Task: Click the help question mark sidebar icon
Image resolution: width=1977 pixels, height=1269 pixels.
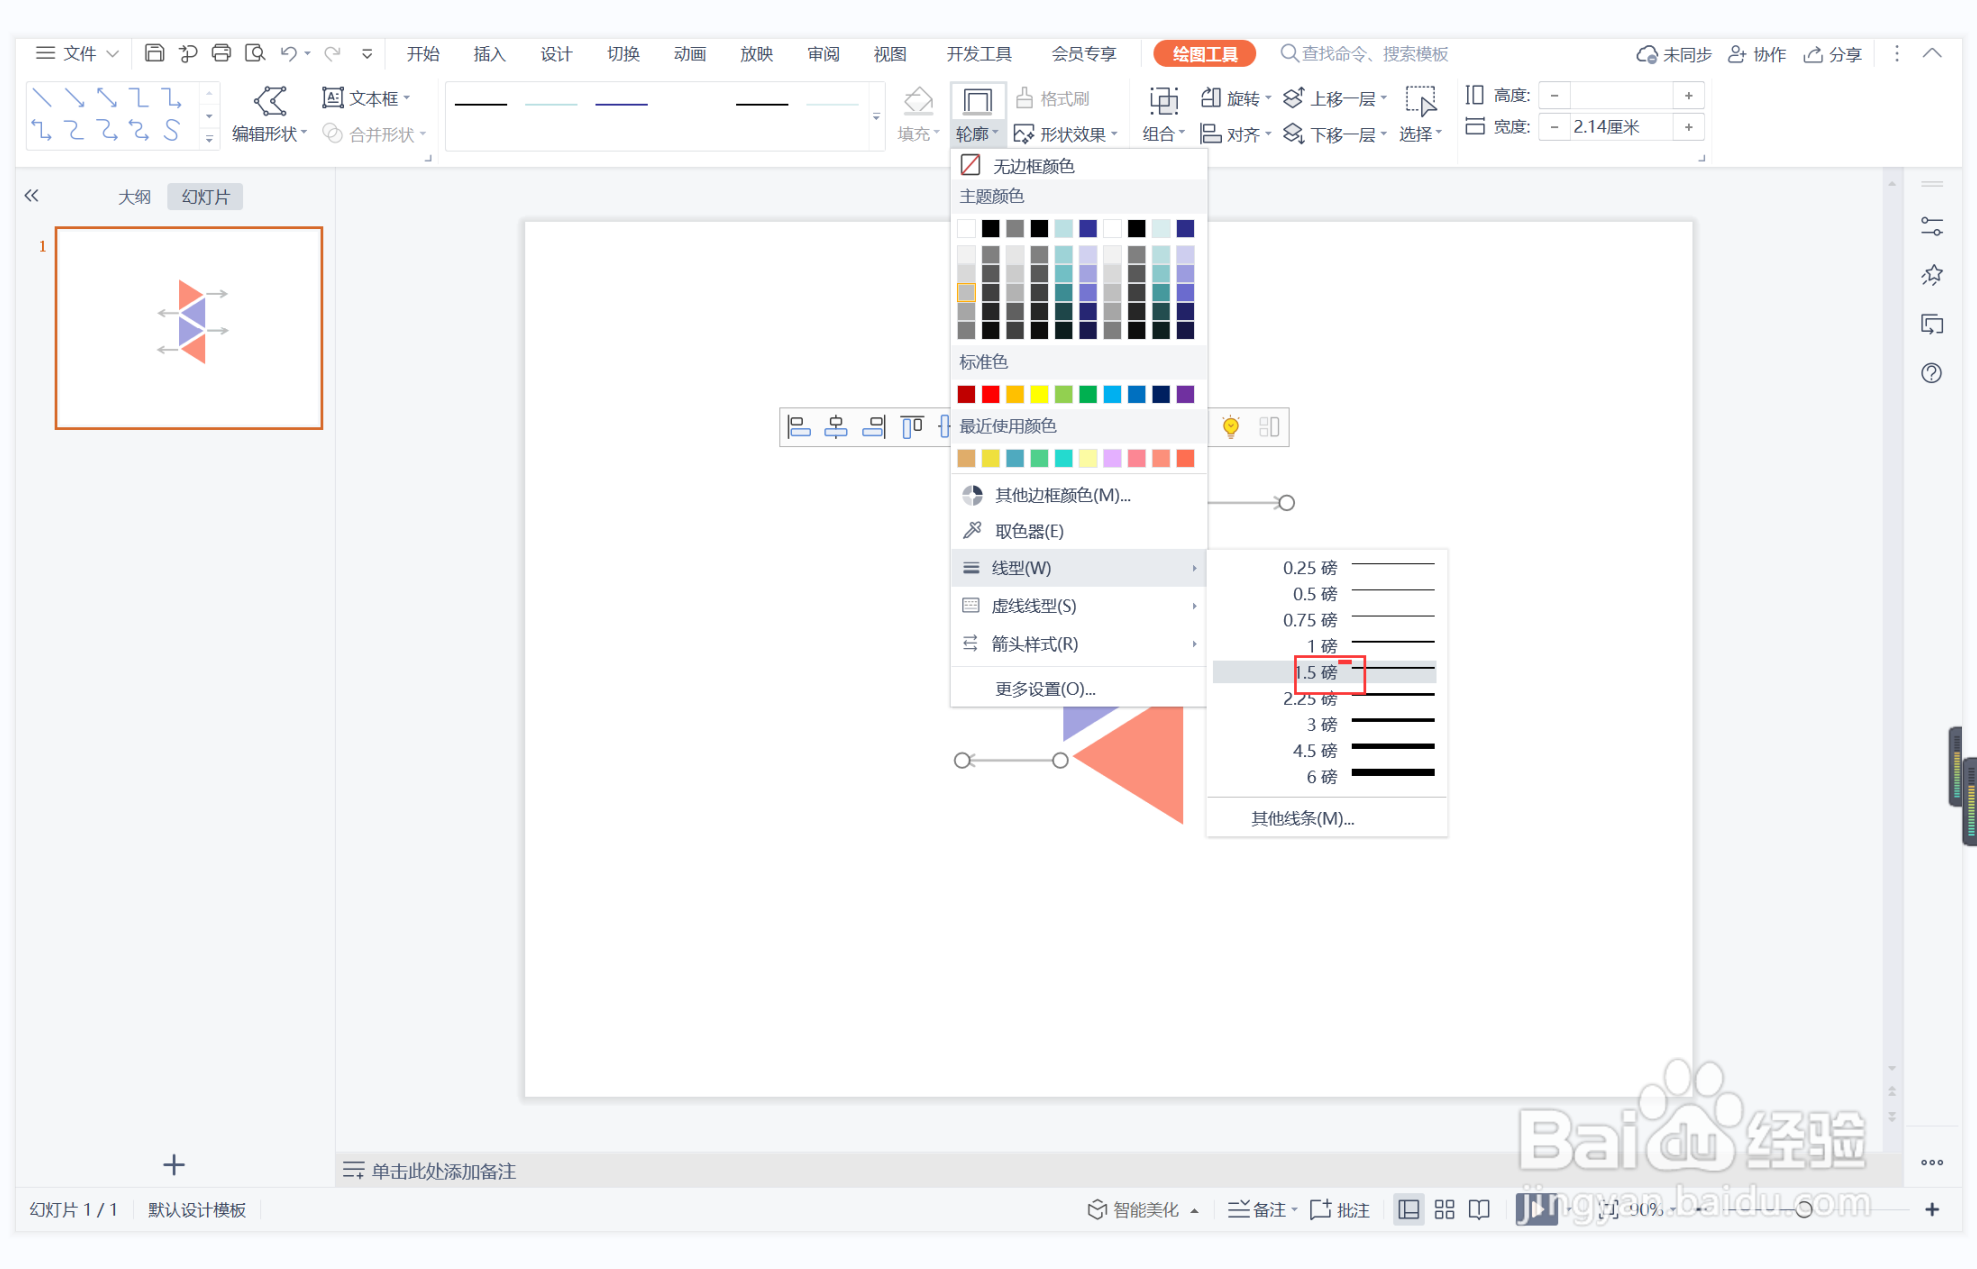Action: (1931, 373)
